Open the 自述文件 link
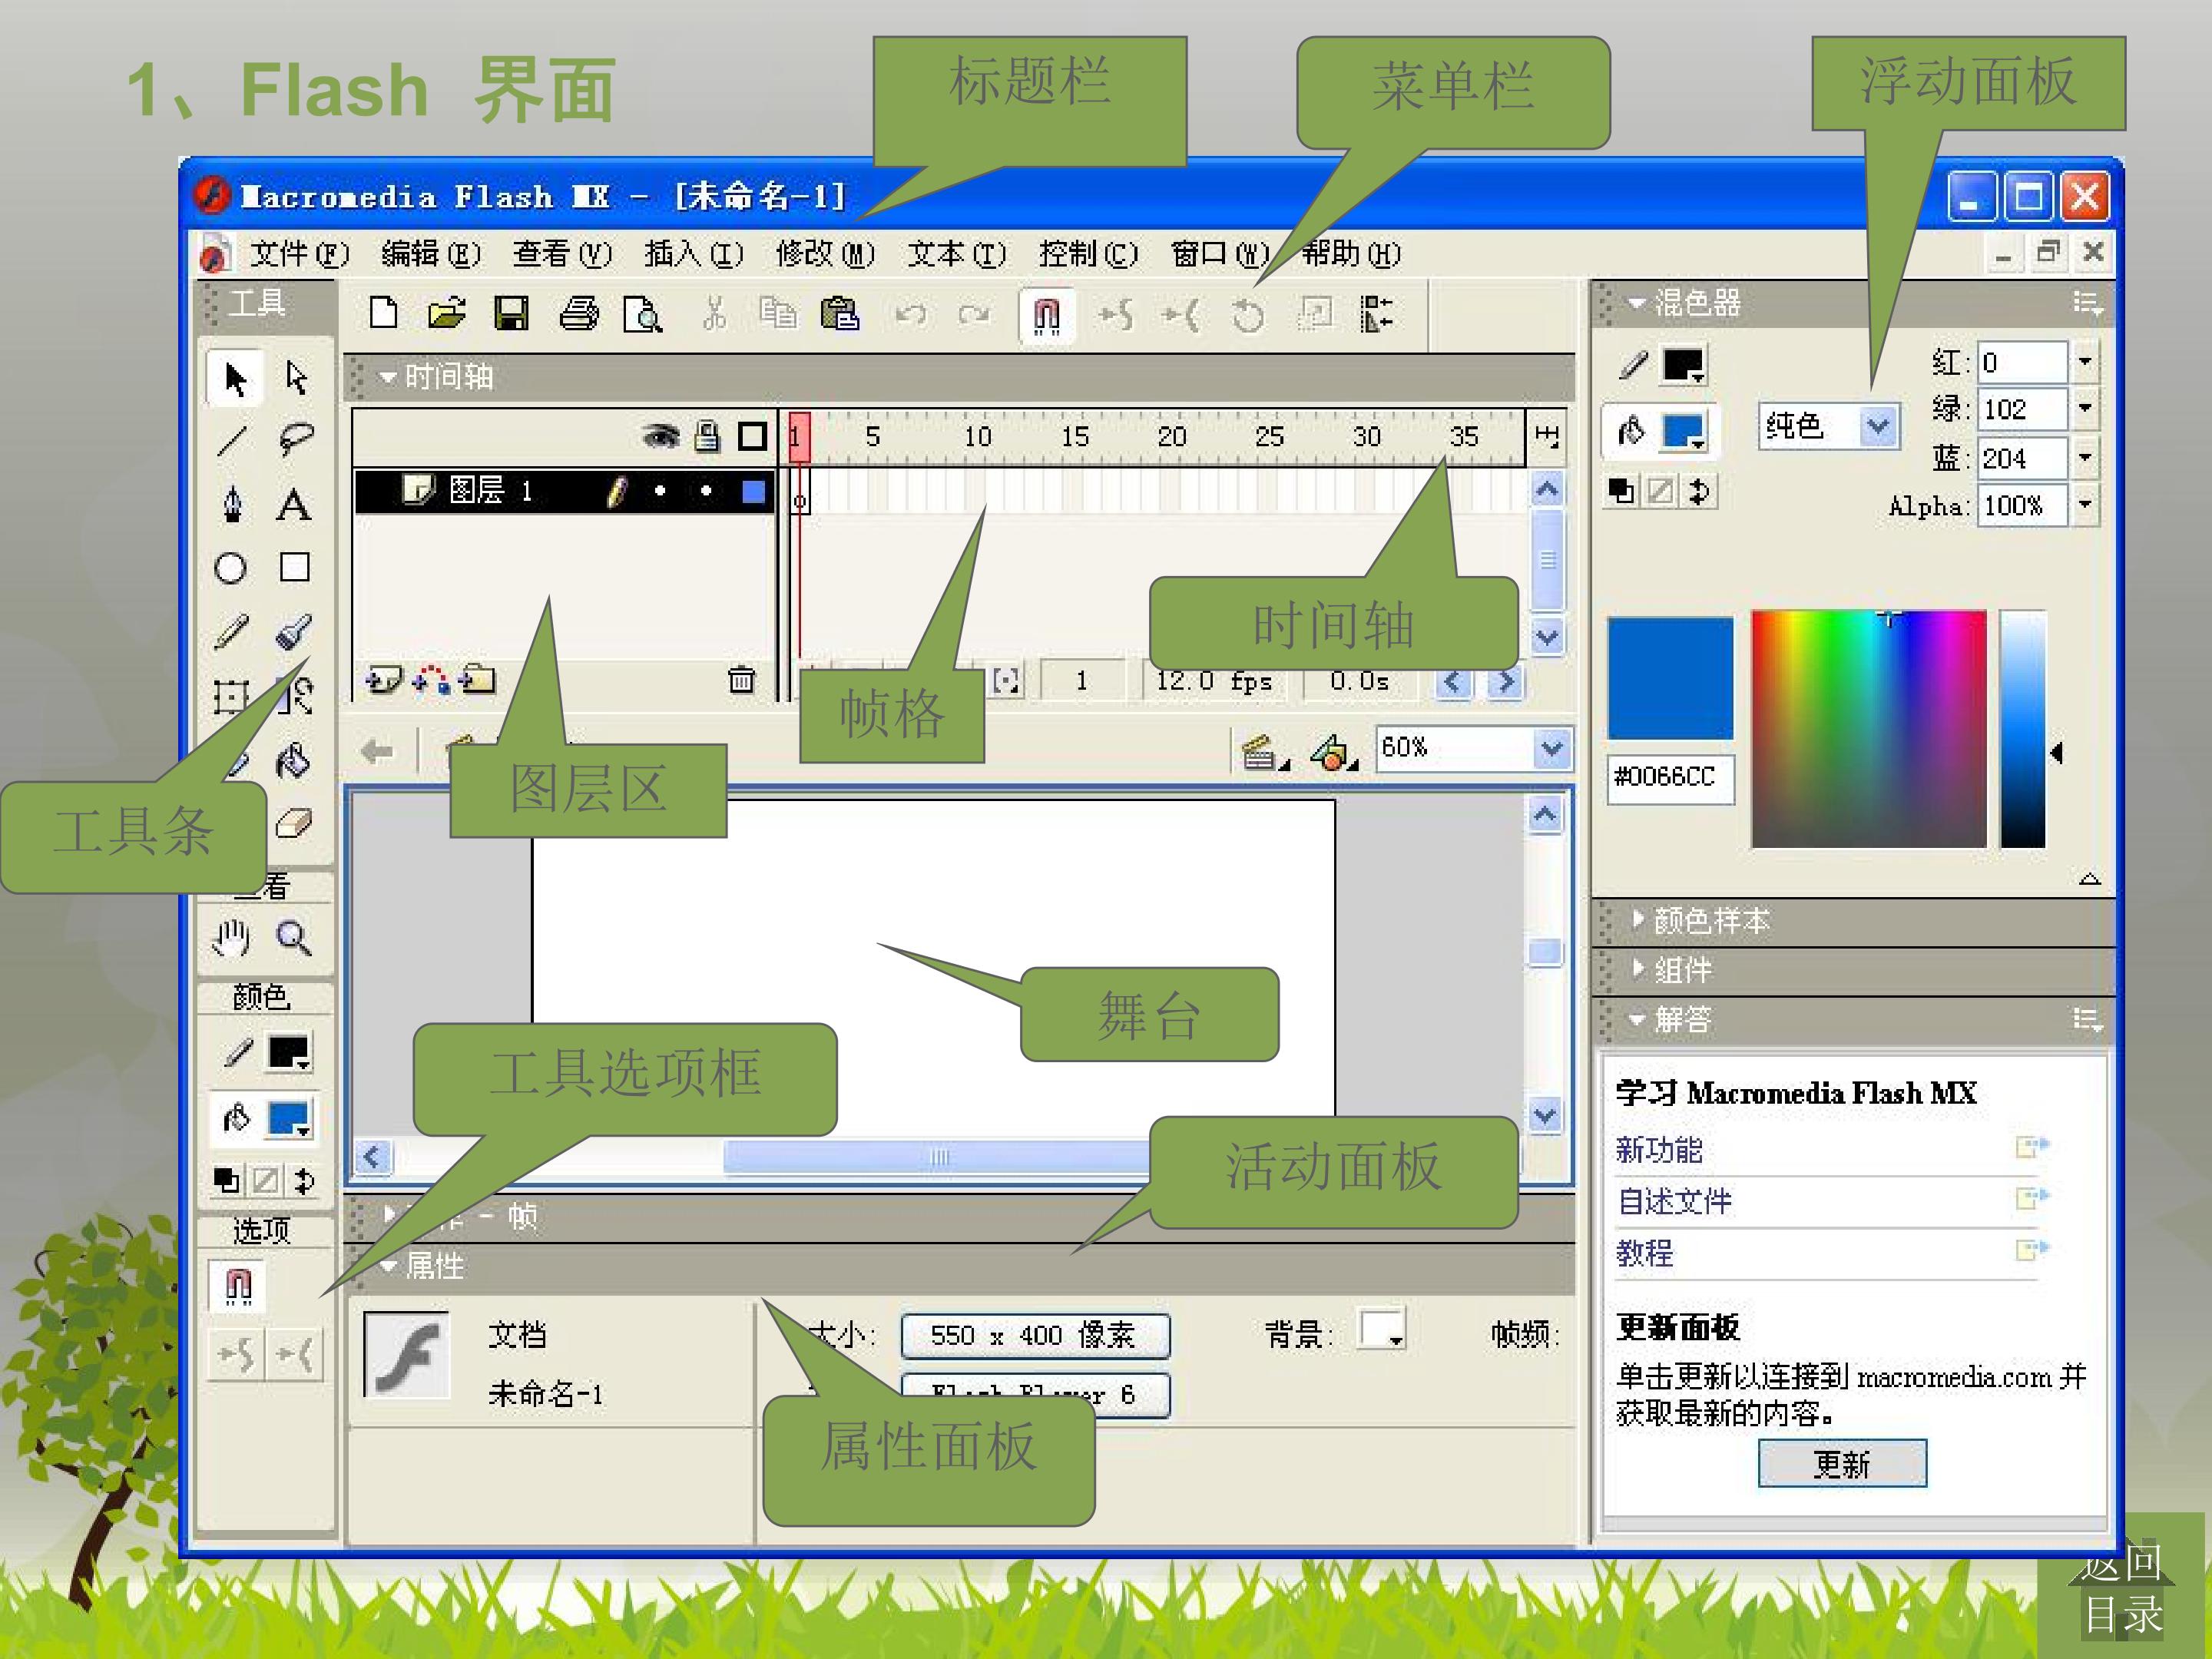The width and height of the screenshot is (2212, 1659). click(1675, 1201)
